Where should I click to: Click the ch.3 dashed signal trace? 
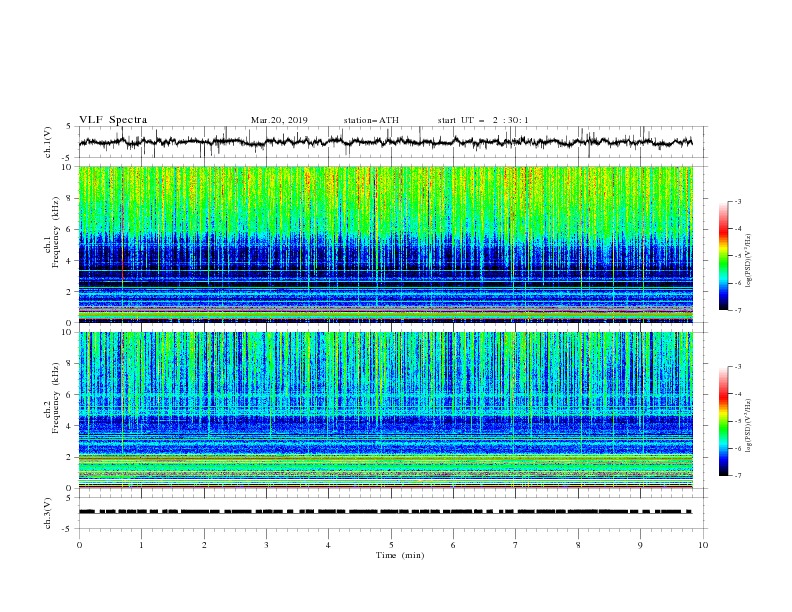385,512
